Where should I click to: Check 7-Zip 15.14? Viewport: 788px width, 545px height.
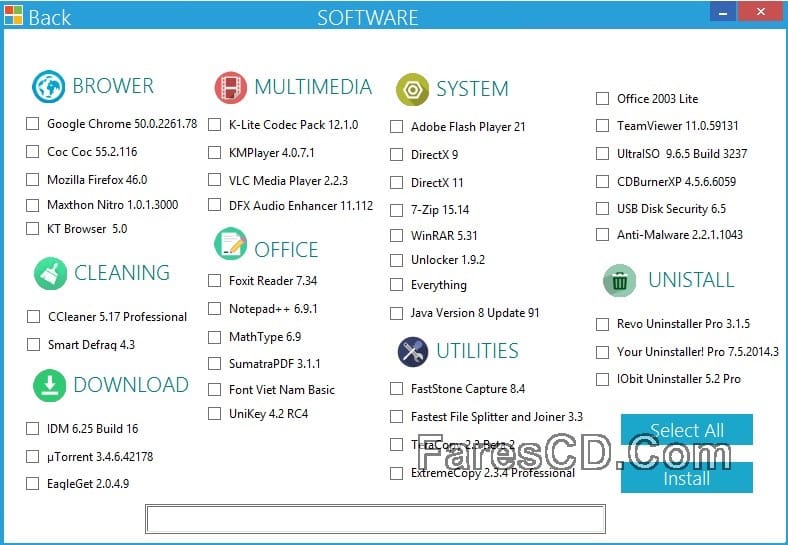[397, 210]
